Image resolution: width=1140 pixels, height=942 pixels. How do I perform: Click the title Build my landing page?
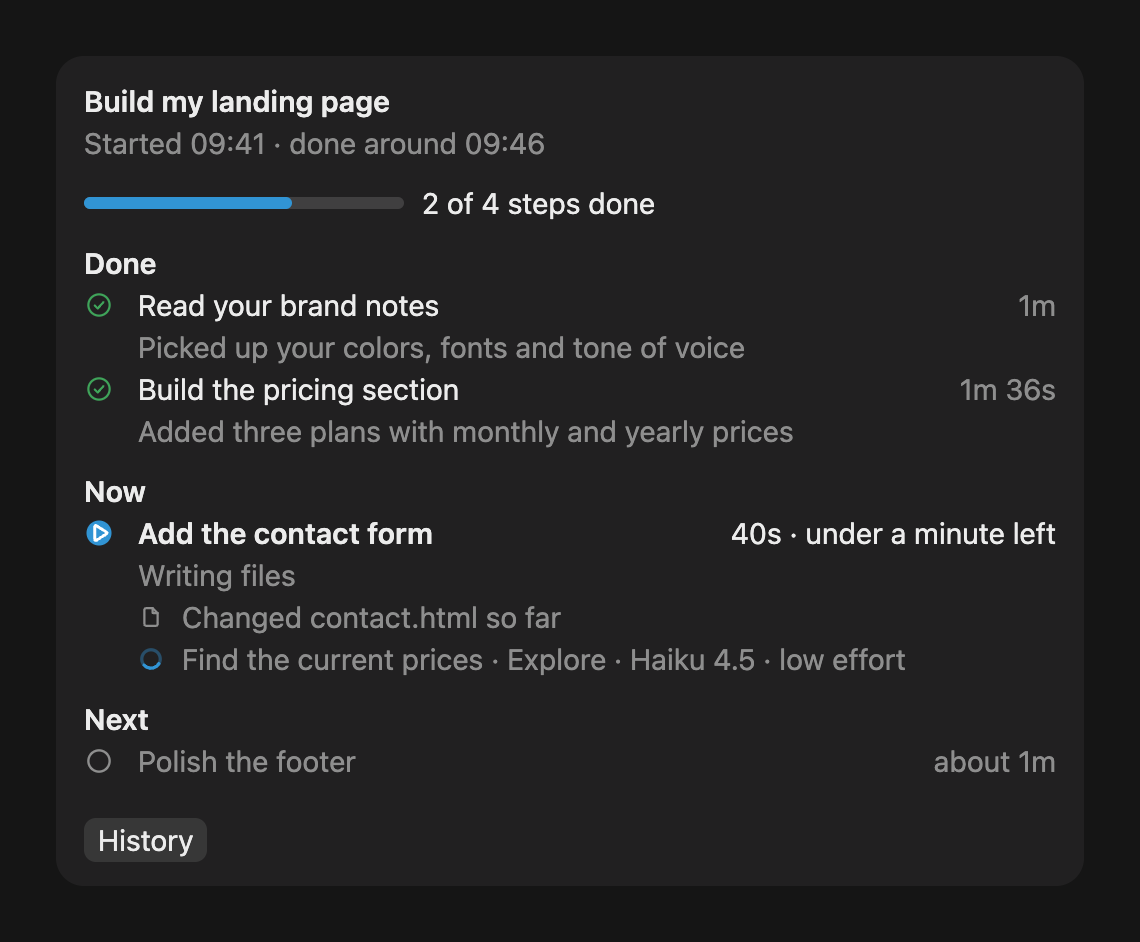(237, 102)
